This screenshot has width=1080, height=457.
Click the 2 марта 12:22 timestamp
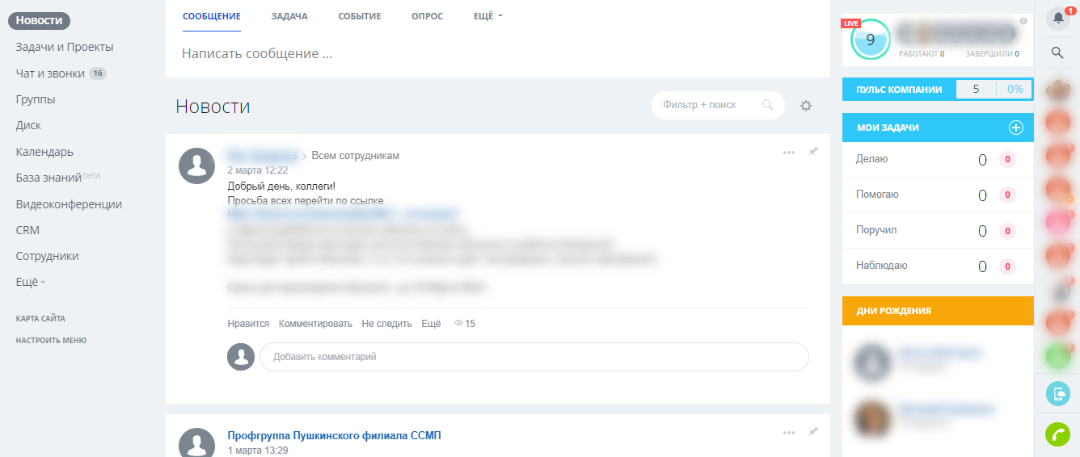(258, 170)
